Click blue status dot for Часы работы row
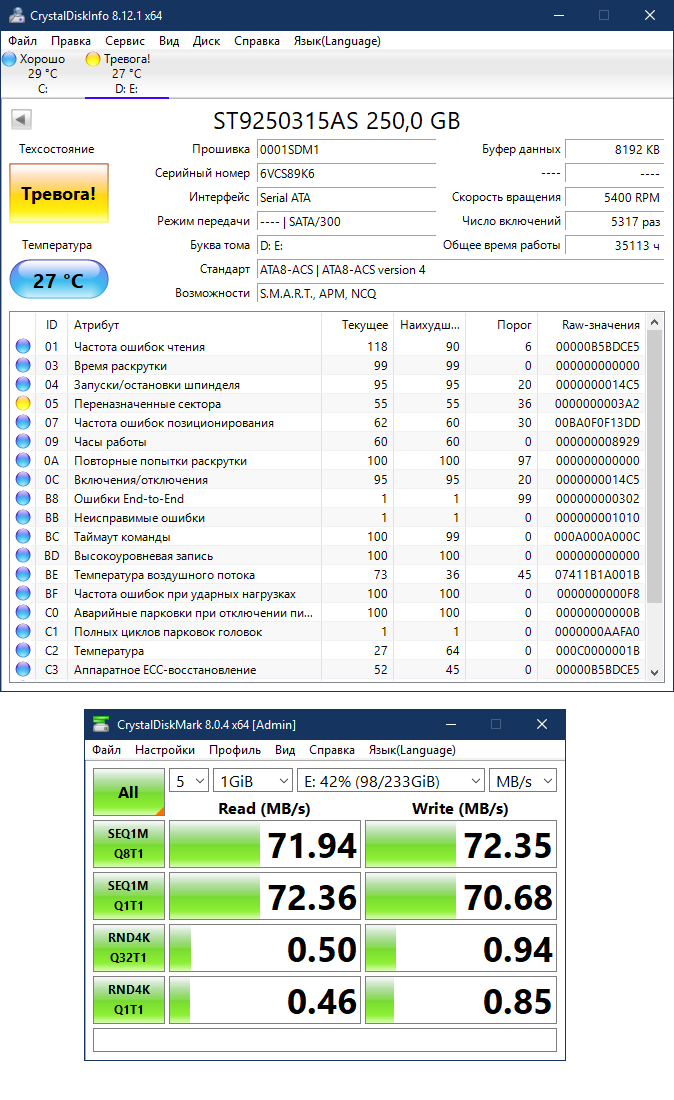Image resolution: width=674 pixels, height=1100 pixels. 23,442
